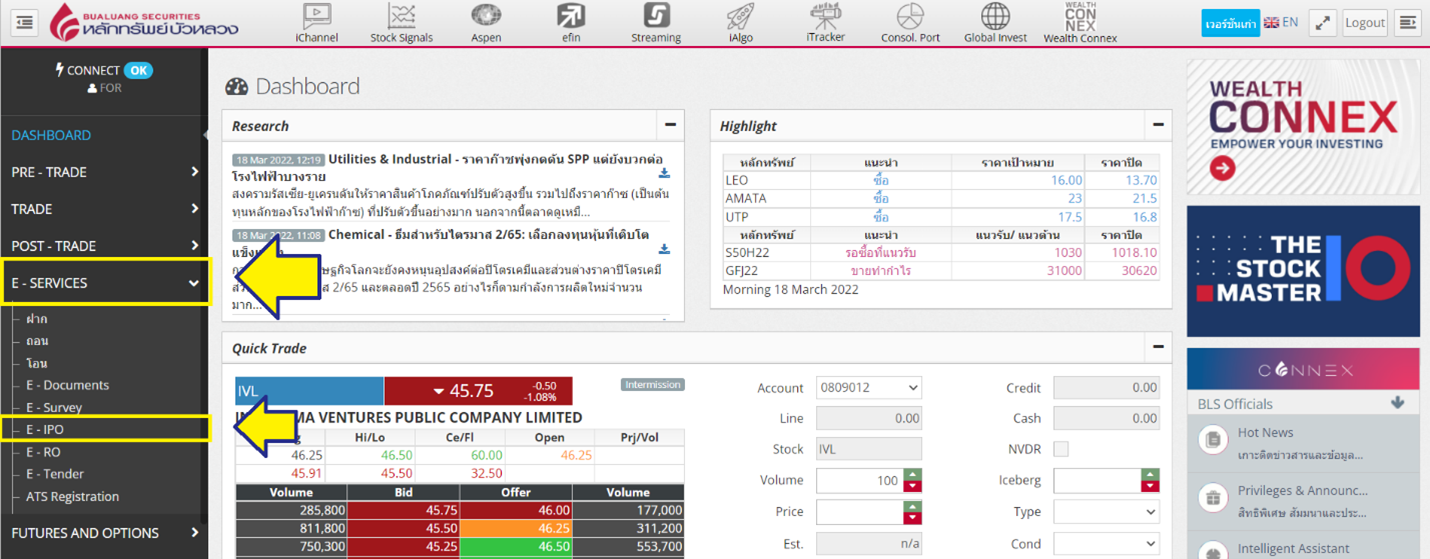
Task: Collapse the Quick Trade panel
Action: click(x=1158, y=347)
